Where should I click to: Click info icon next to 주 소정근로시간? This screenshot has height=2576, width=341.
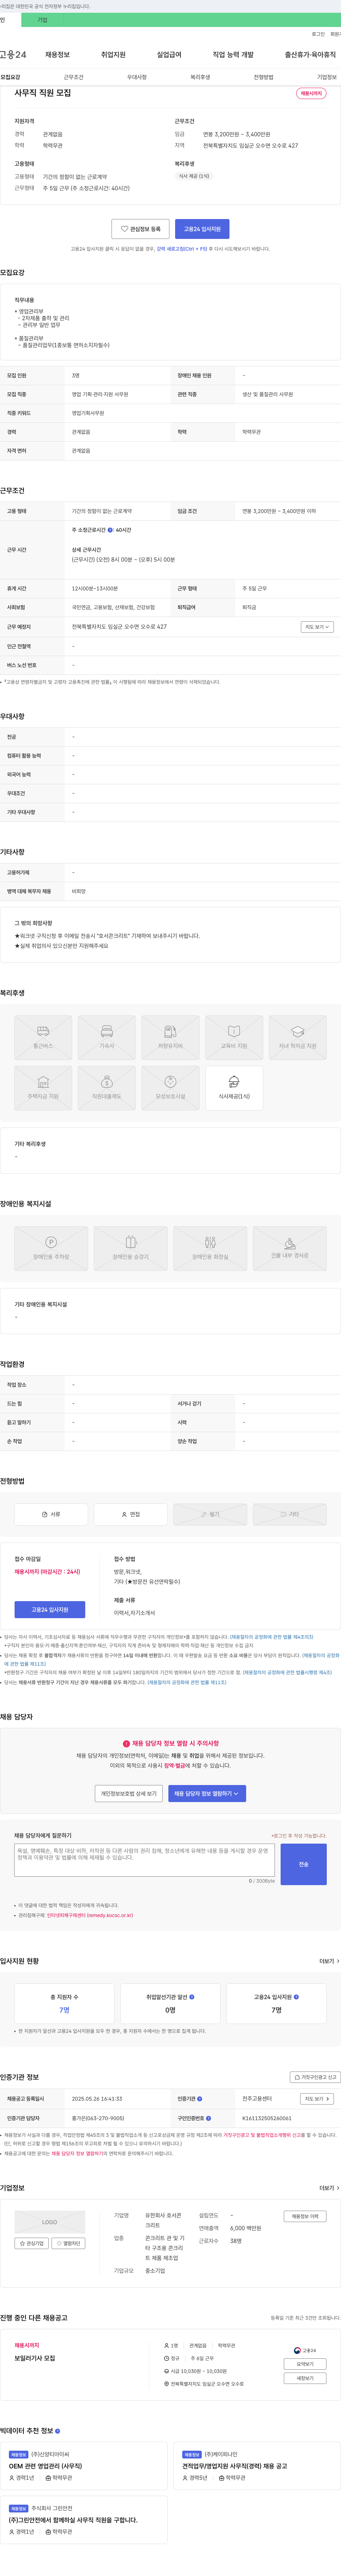(x=110, y=530)
